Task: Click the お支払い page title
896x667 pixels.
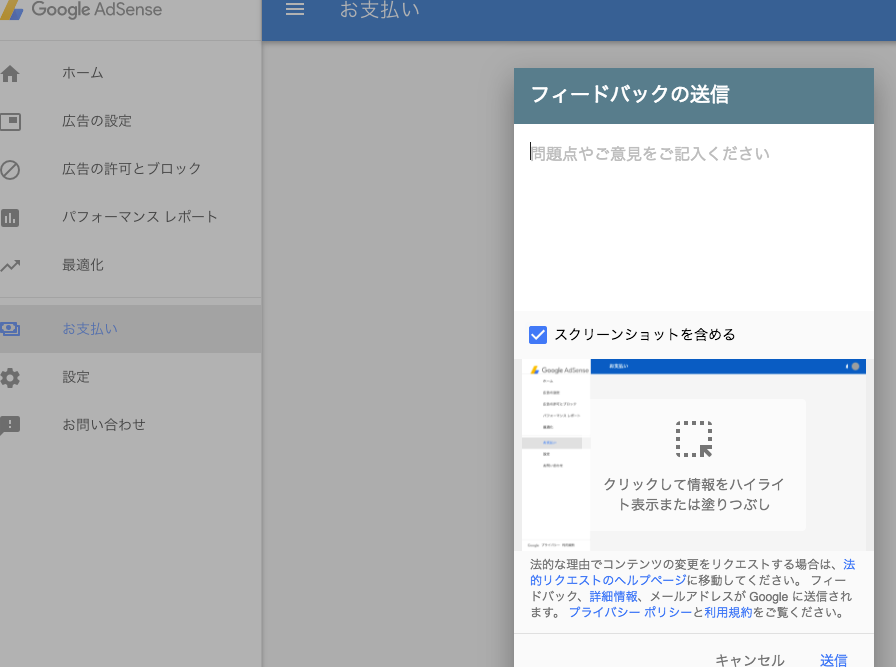Action: tap(379, 9)
